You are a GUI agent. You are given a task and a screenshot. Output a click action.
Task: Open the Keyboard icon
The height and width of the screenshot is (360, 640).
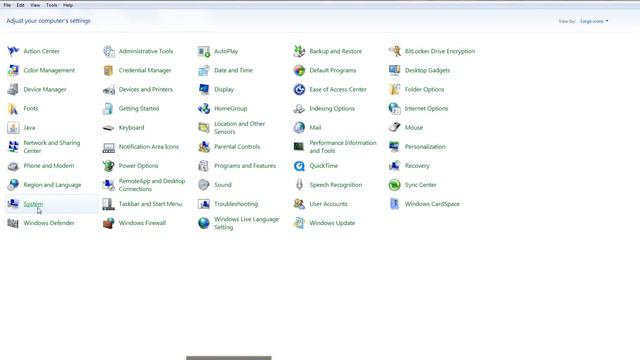click(x=109, y=128)
